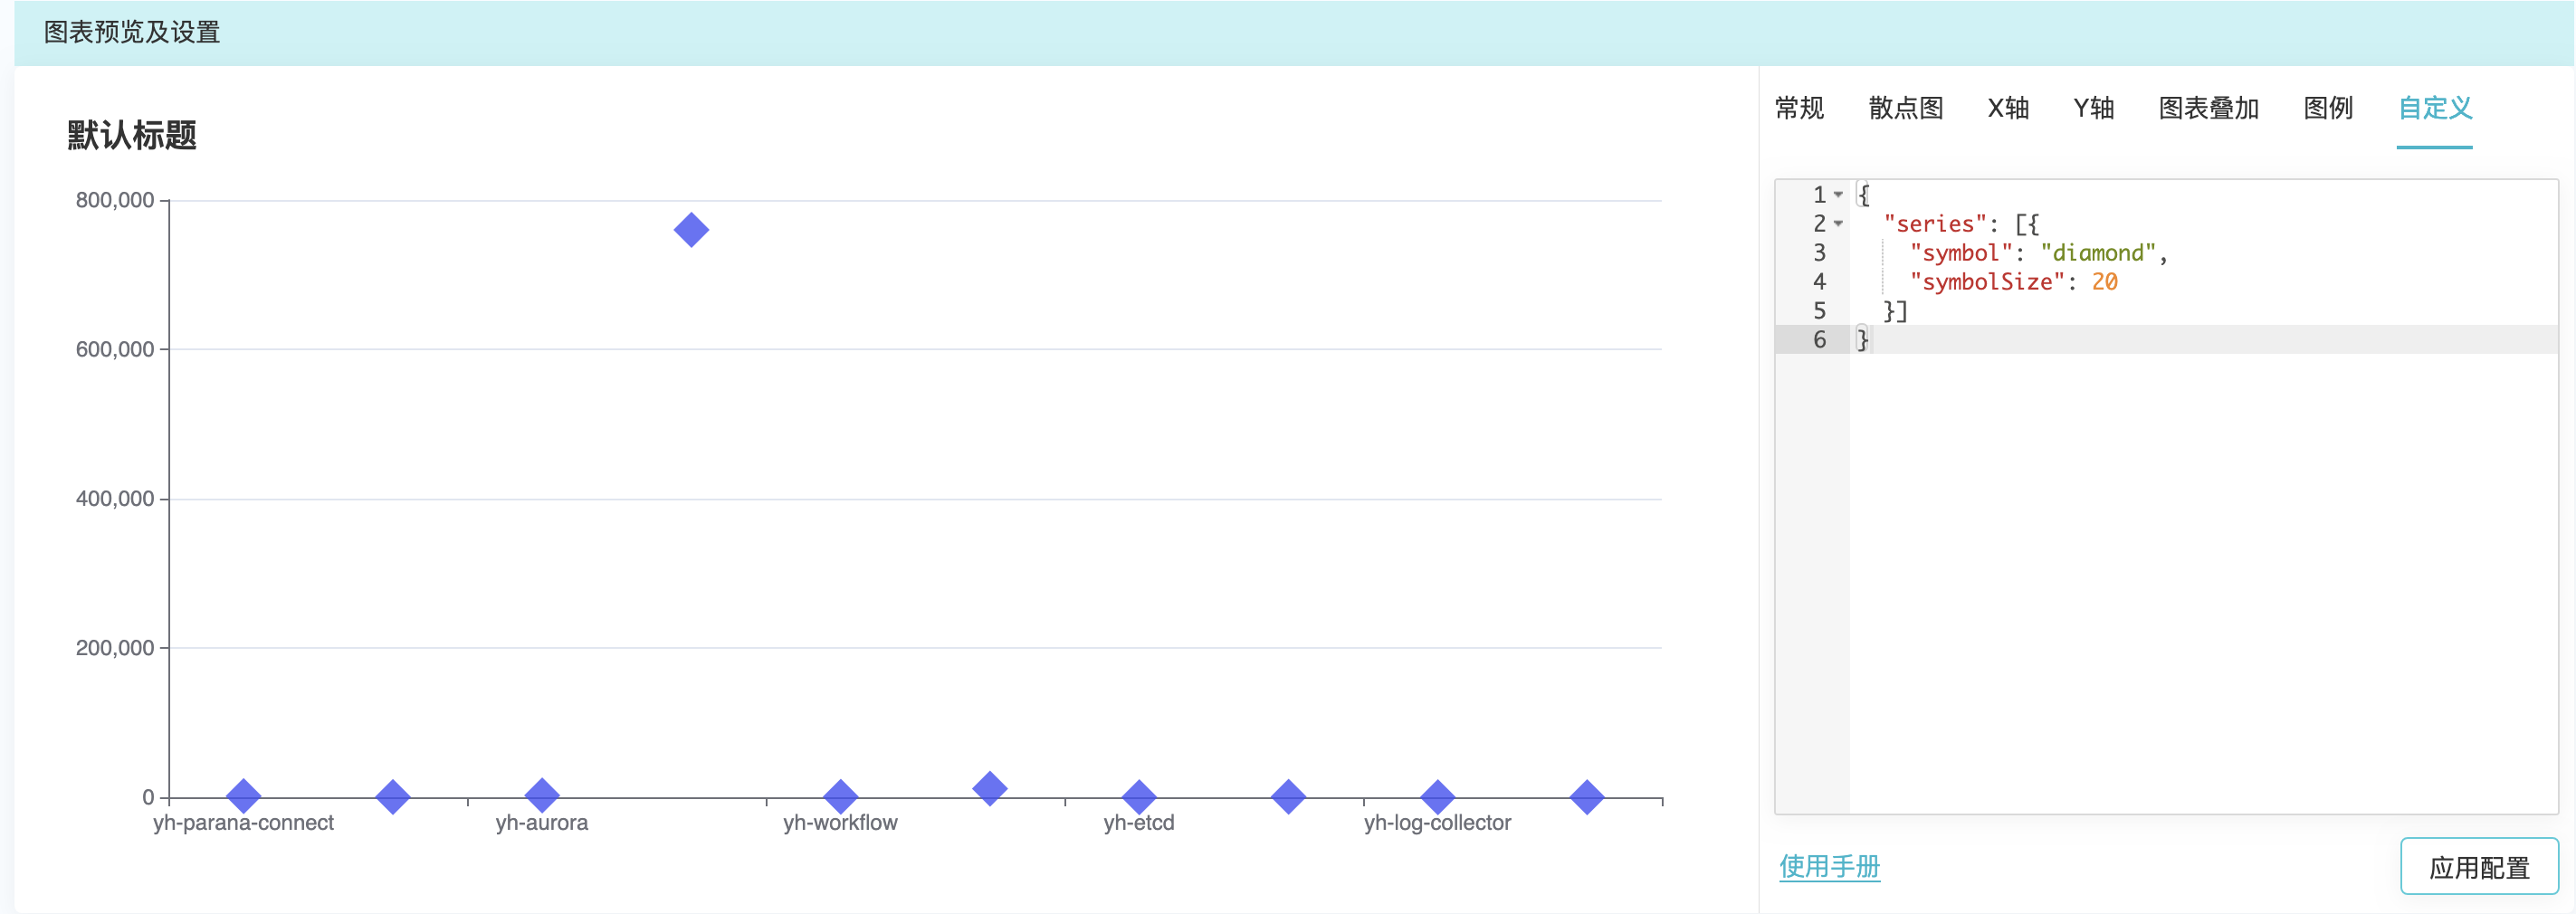The image size is (2576, 914).
Task: Click line number 6 in the gutter
Action: (1819, 340)
